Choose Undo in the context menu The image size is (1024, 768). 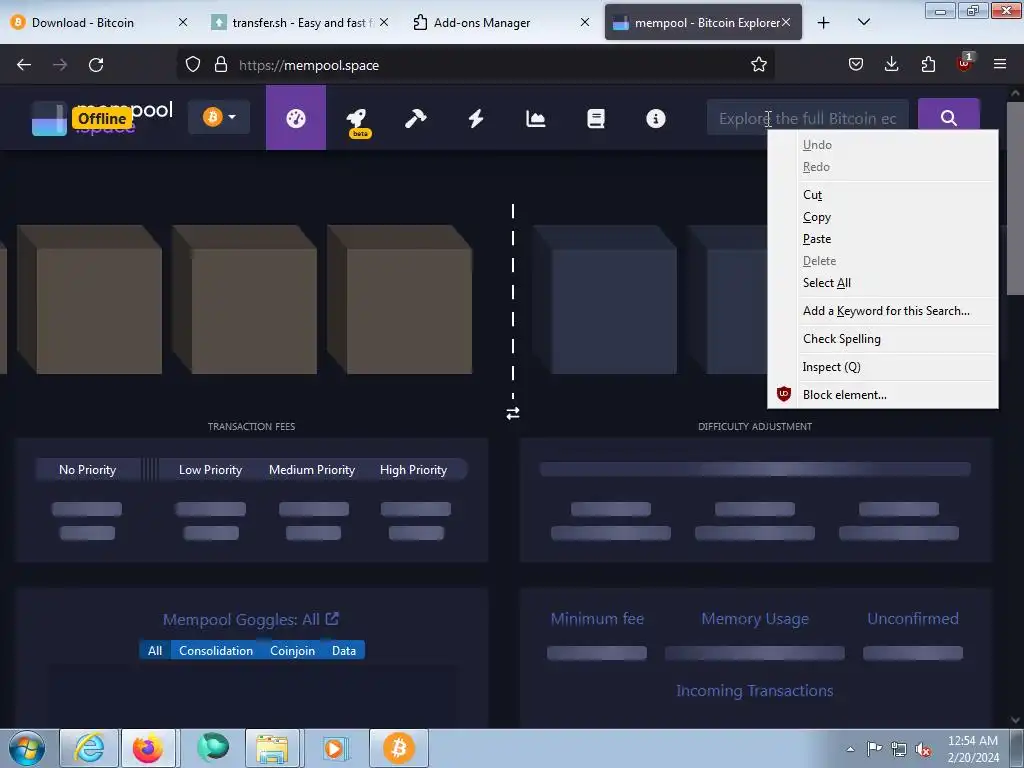click(x=883, y=145)
